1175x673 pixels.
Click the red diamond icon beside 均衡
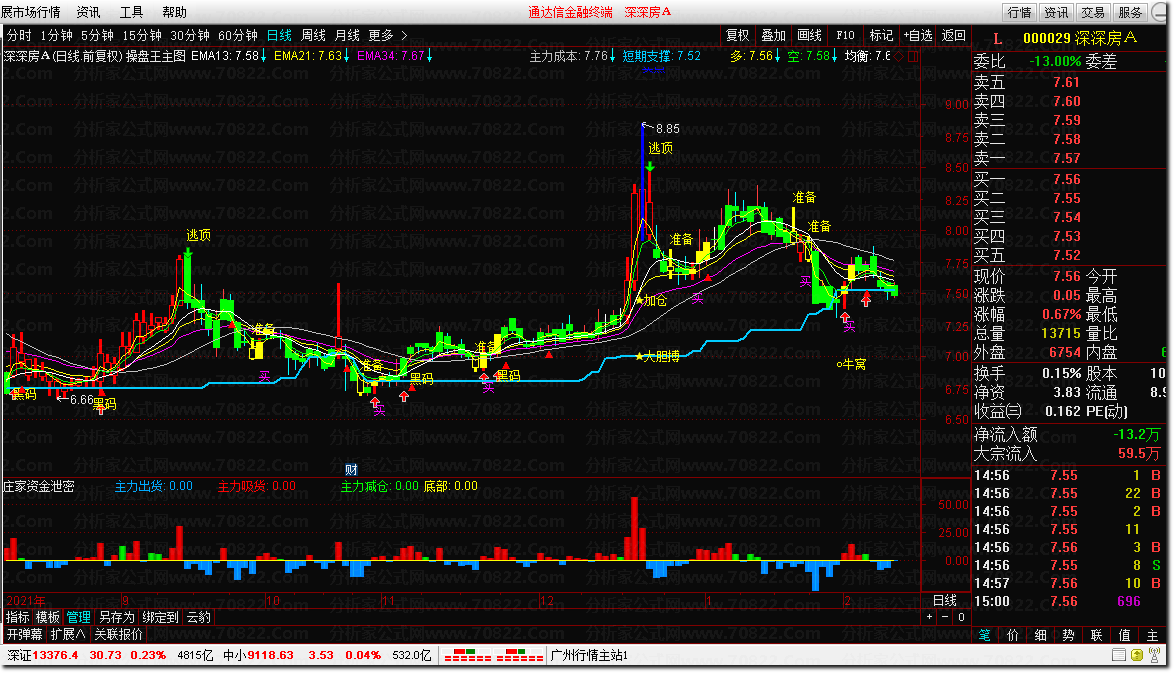898,56
